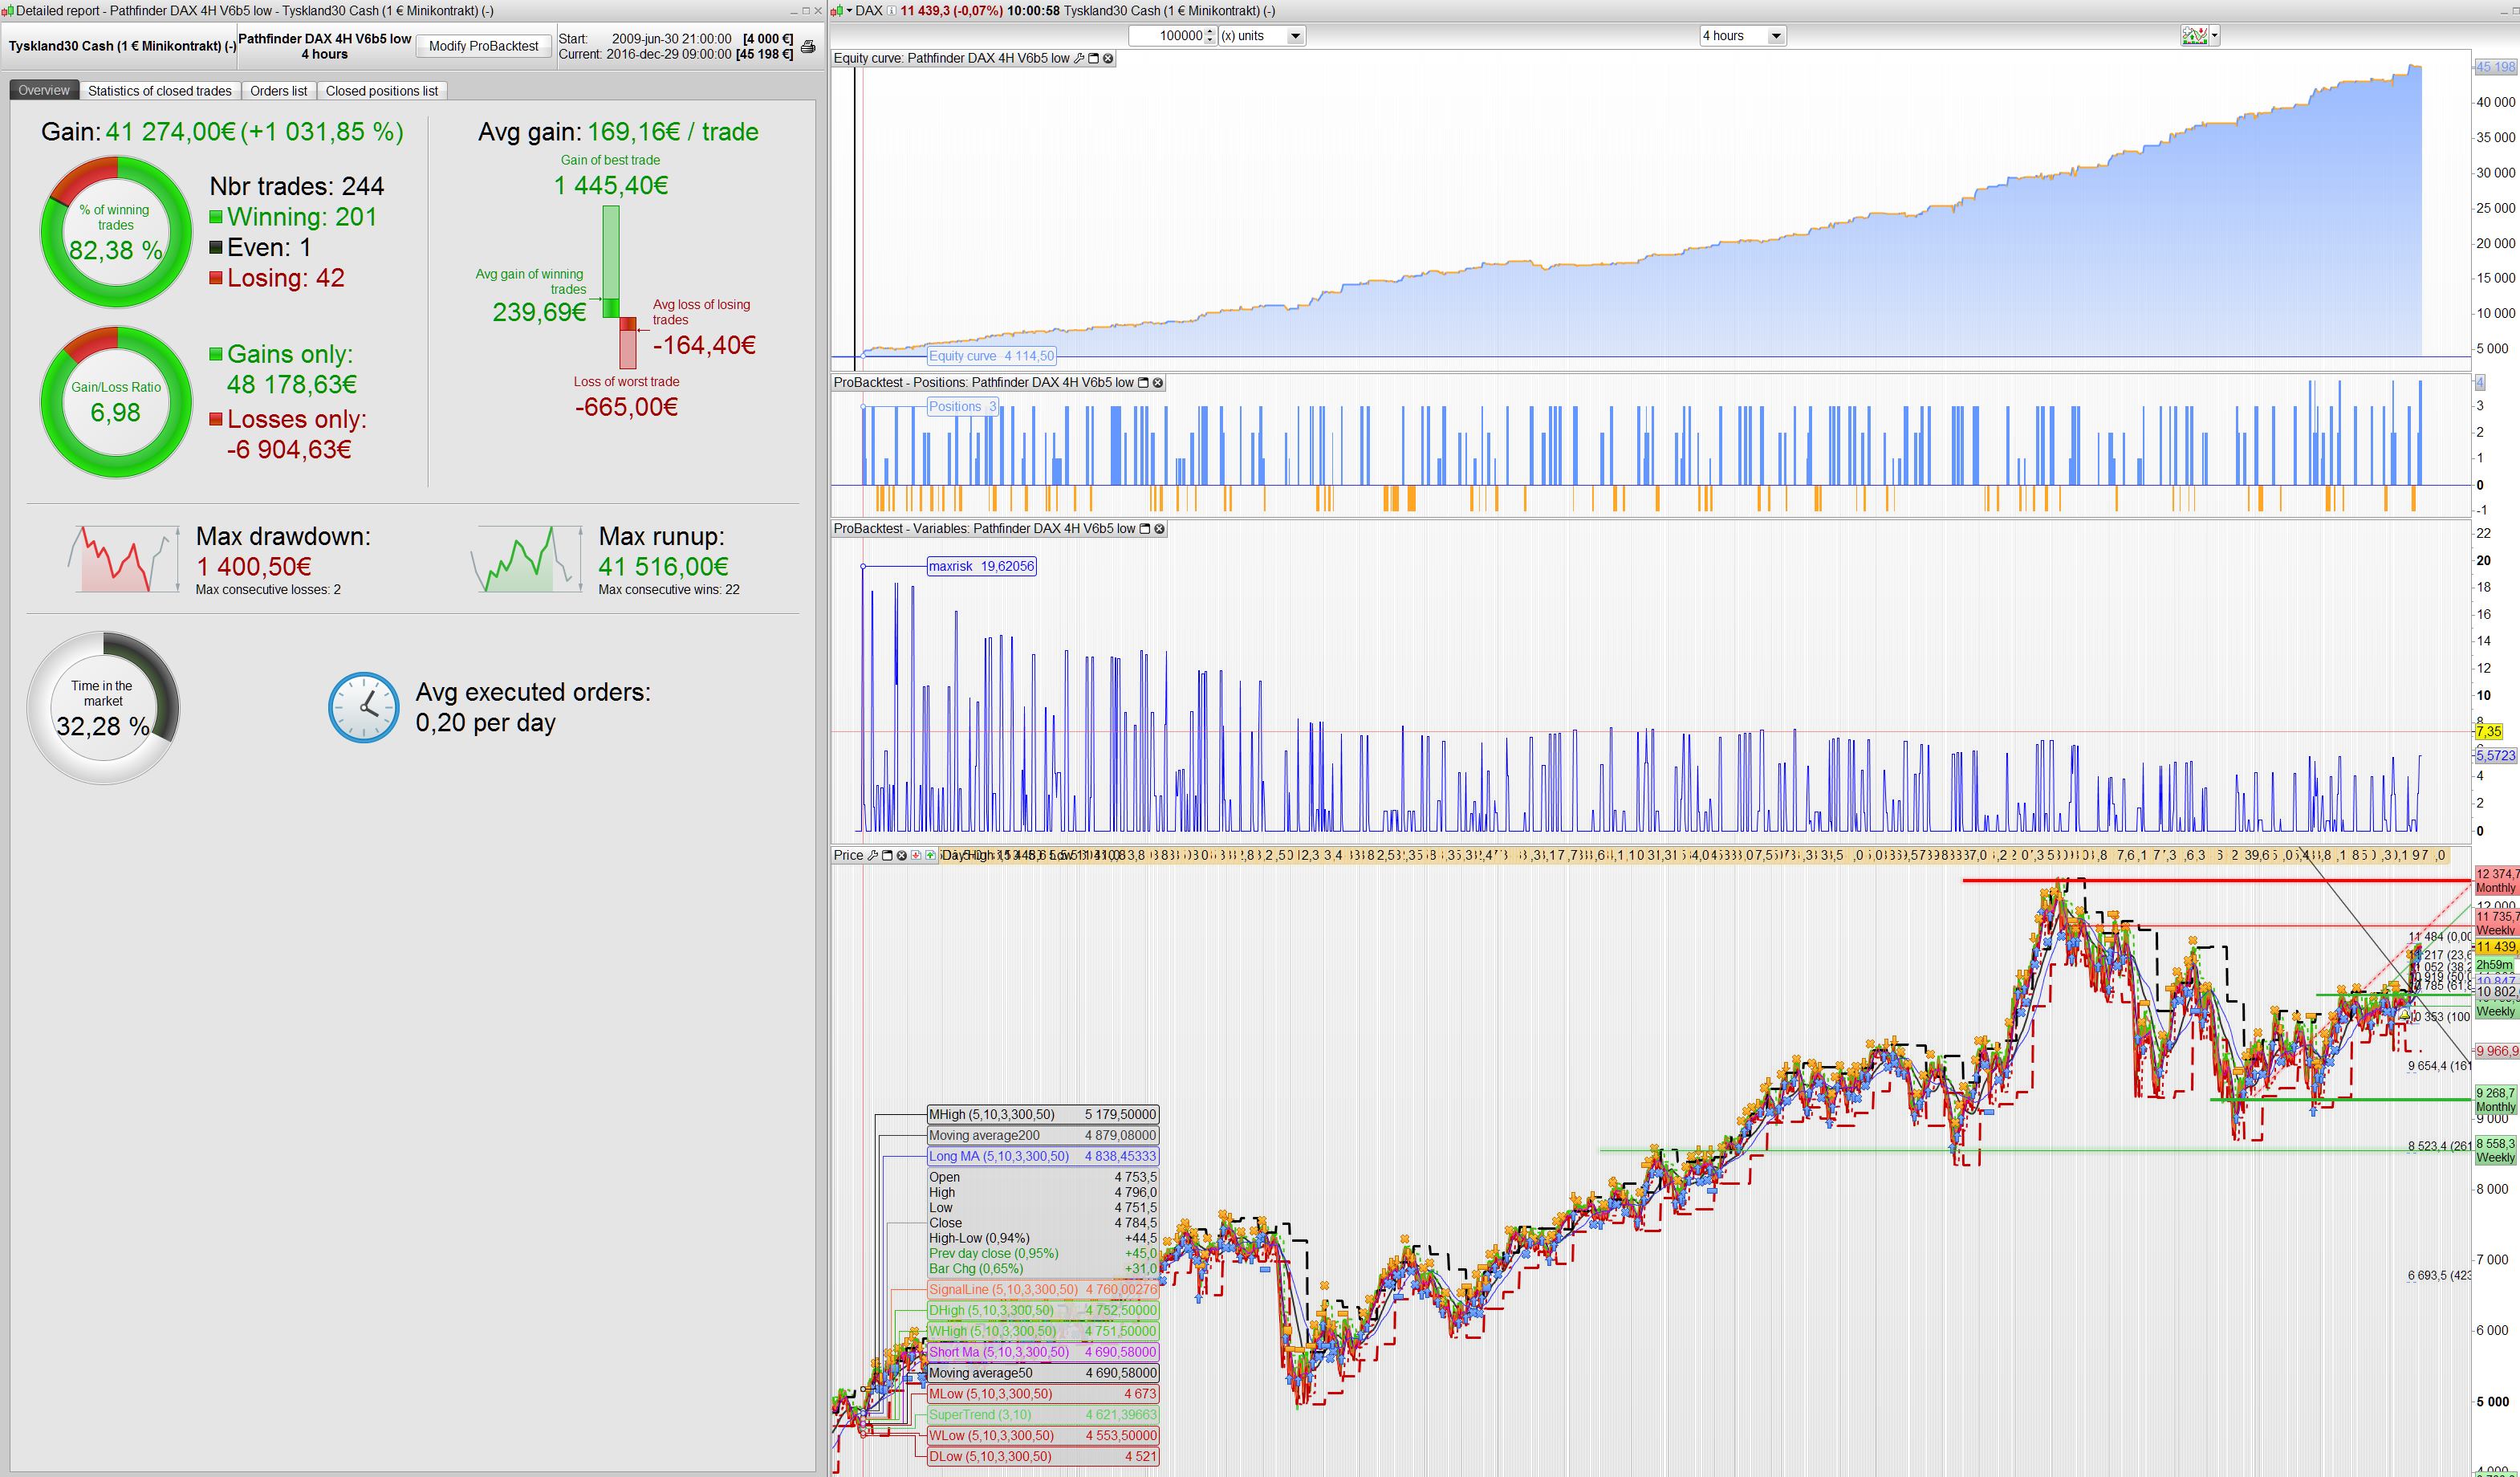The height and width of the screenshot is (1477, 2520).
Task: Expand the (x) units dropdown
Action: tap(1294, 36)
